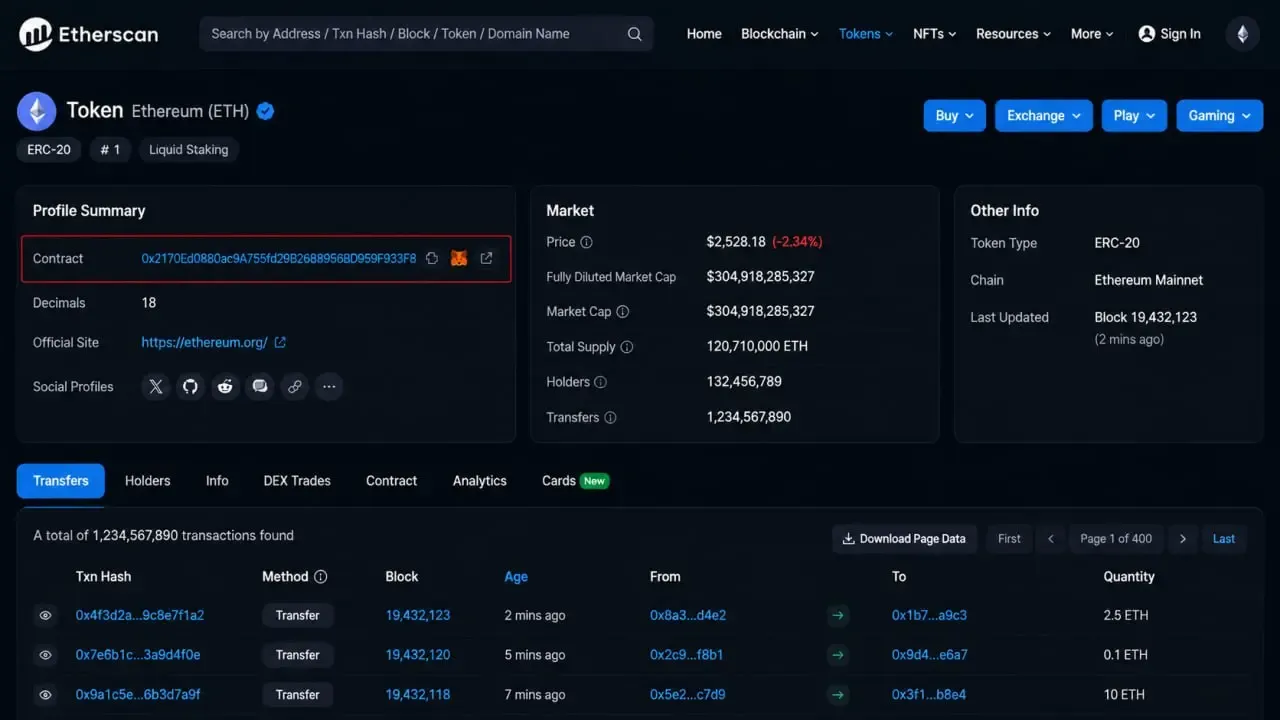Open the Reddit social profile icon
The width and height of the screenshot is (1280, 720).
tap(225, 387)
